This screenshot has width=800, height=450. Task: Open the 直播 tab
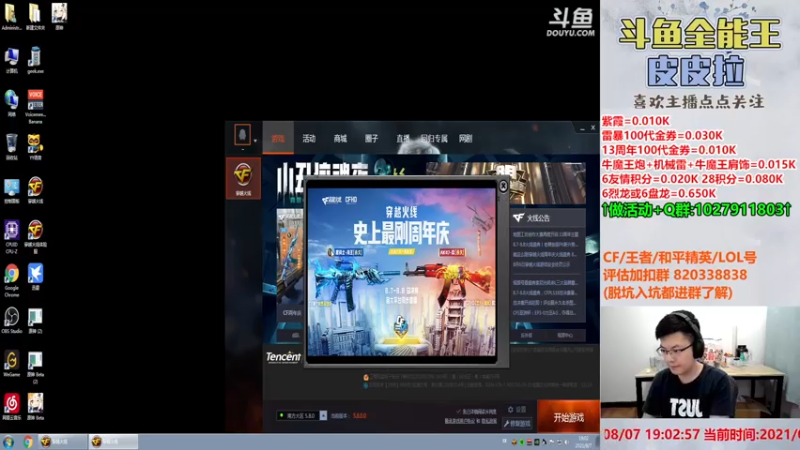[403, 138]
